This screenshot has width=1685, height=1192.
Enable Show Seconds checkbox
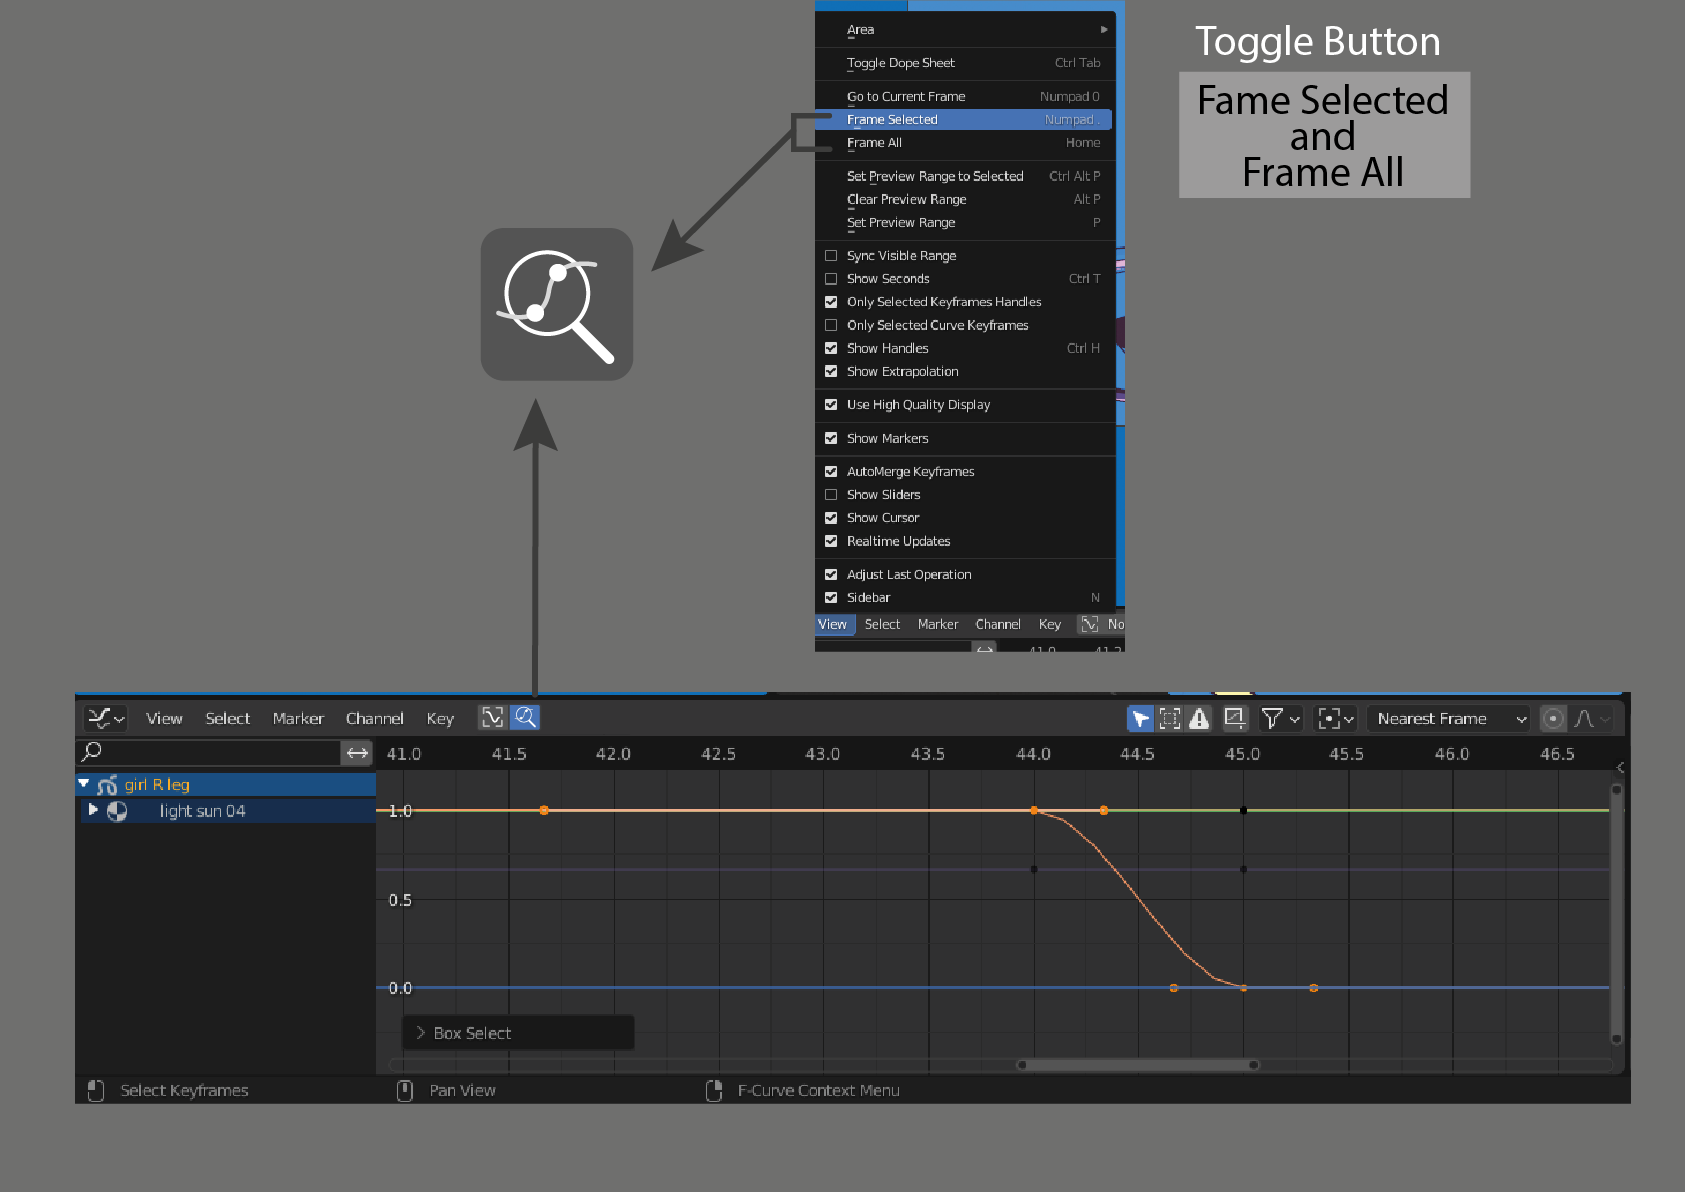831,279
